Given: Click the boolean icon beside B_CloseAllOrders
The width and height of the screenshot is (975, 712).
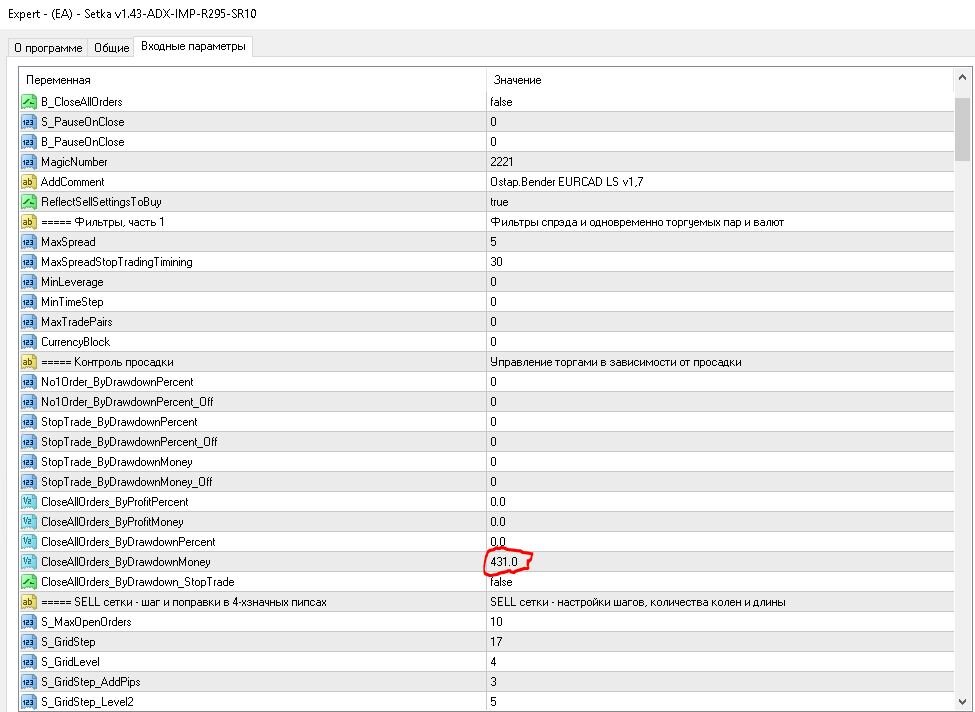Looking at the screenshot, I should point(29,101).
